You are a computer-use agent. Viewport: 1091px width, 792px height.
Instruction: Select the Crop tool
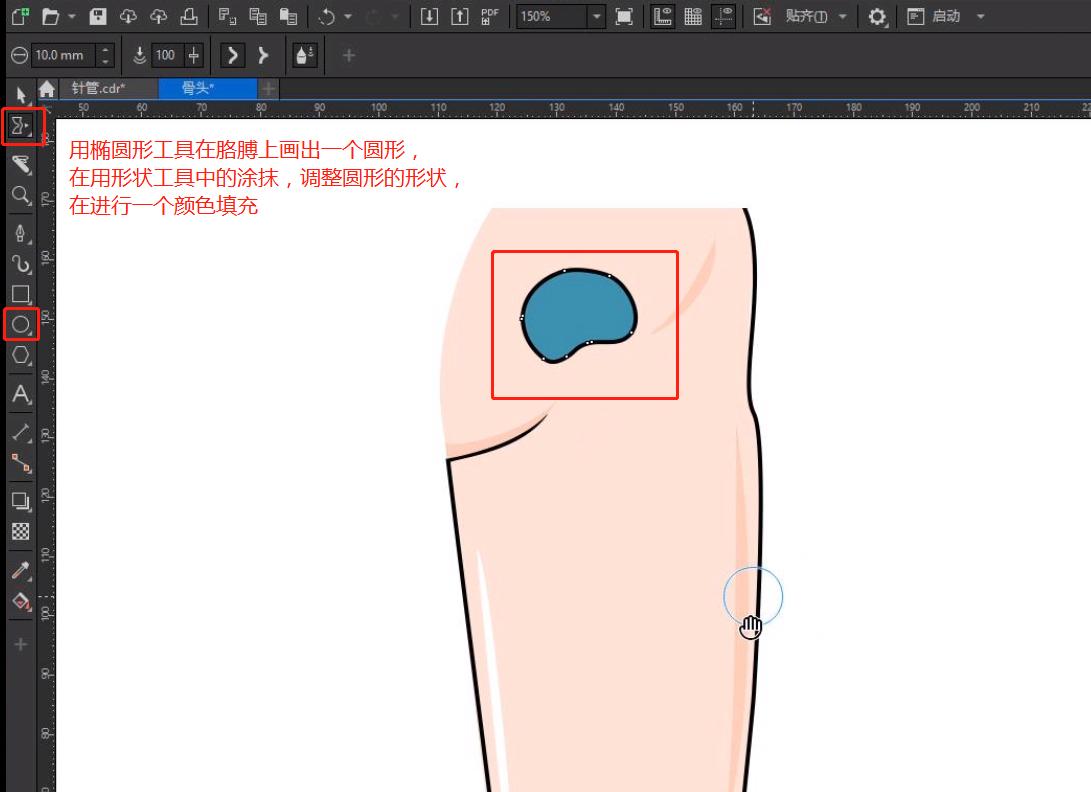[x=21, y=164]
